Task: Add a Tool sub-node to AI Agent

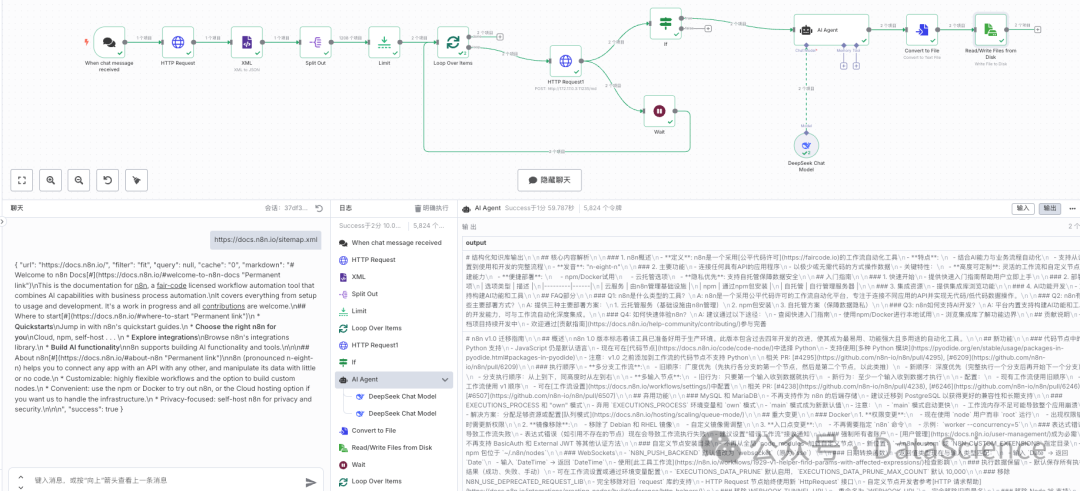Action: 857,66
